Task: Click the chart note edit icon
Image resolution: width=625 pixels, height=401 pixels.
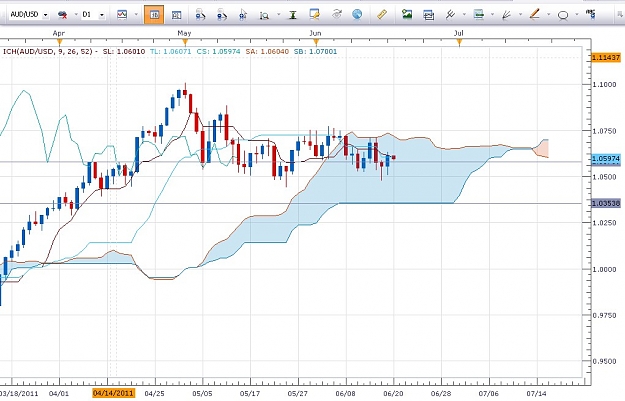Action: (x=314, y=15)
